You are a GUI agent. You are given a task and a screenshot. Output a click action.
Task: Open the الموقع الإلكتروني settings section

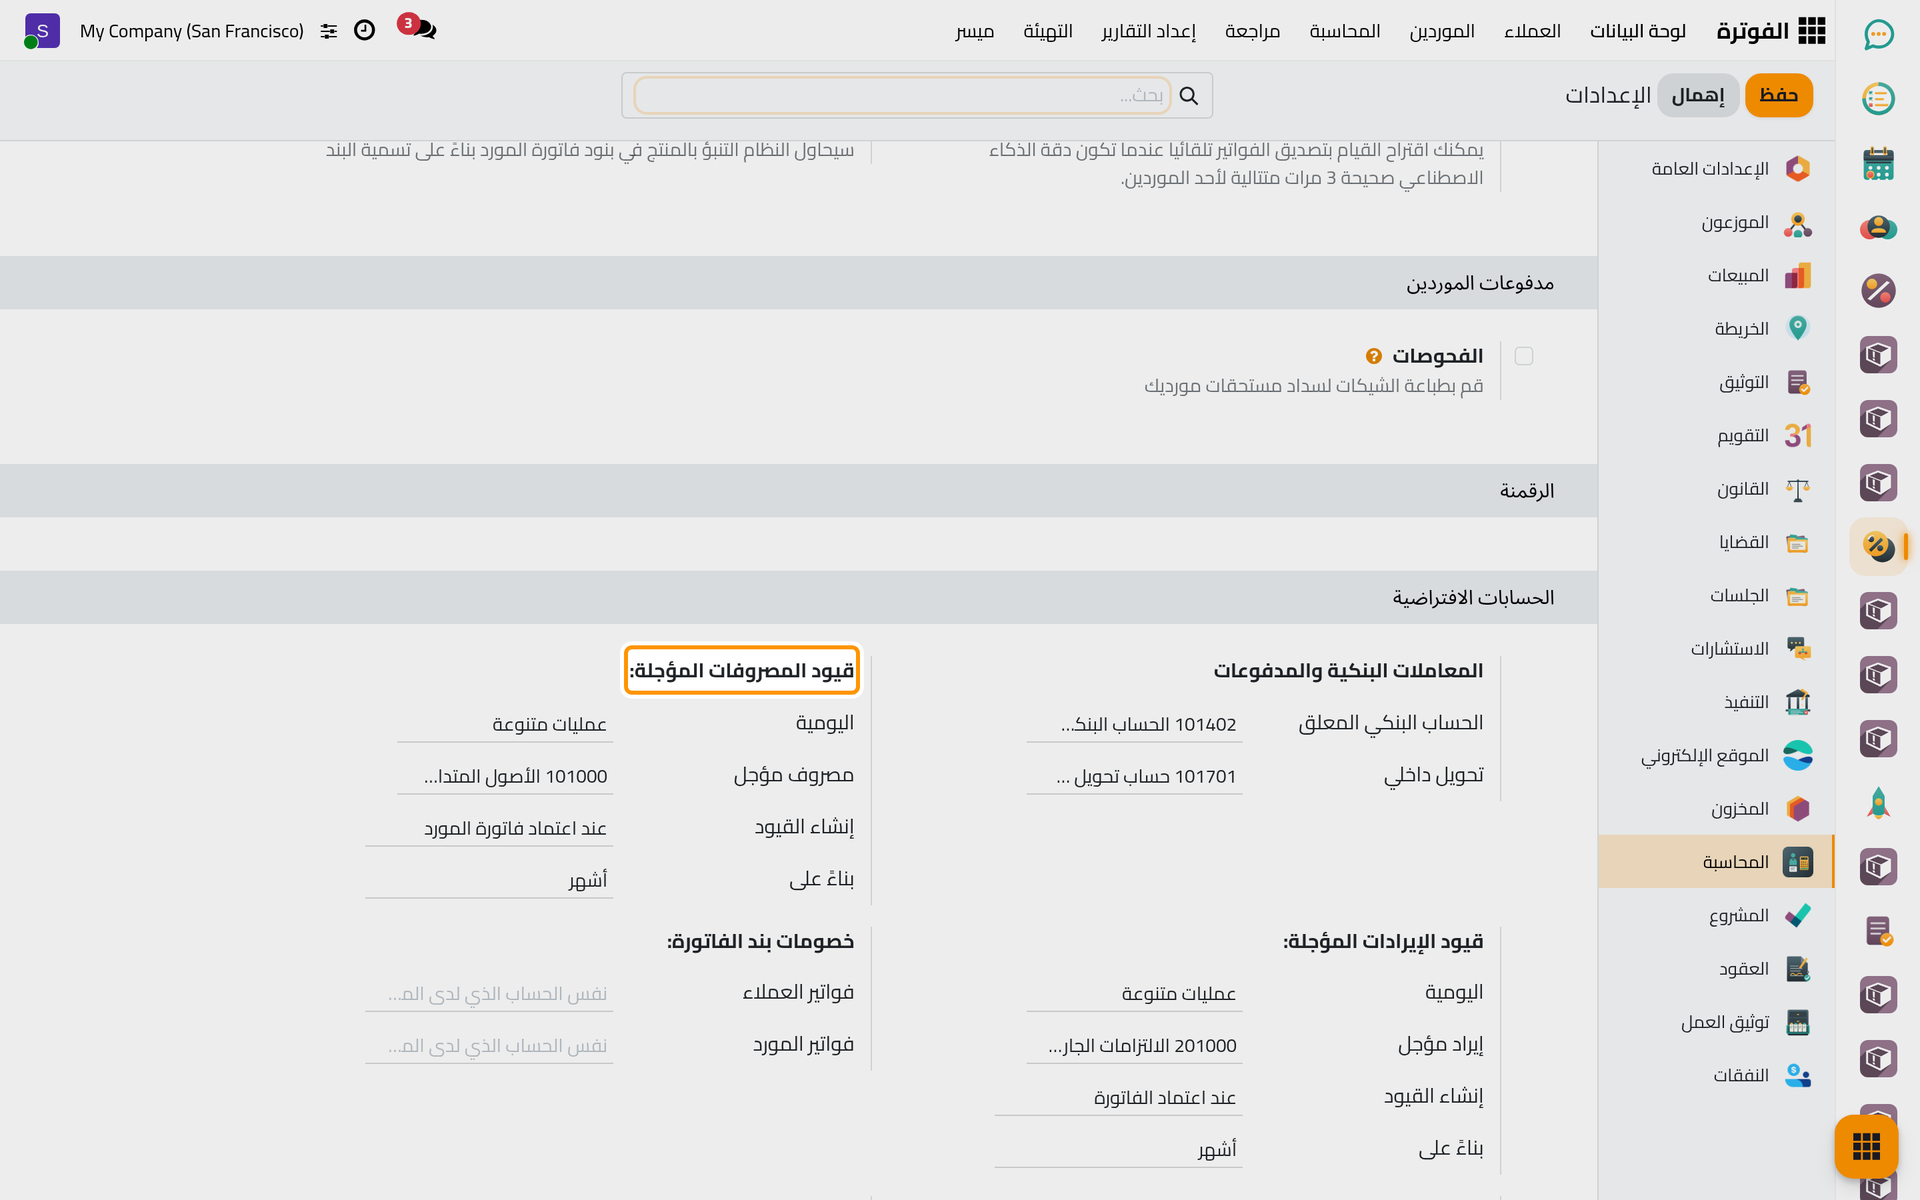[x=1716, y=756]
